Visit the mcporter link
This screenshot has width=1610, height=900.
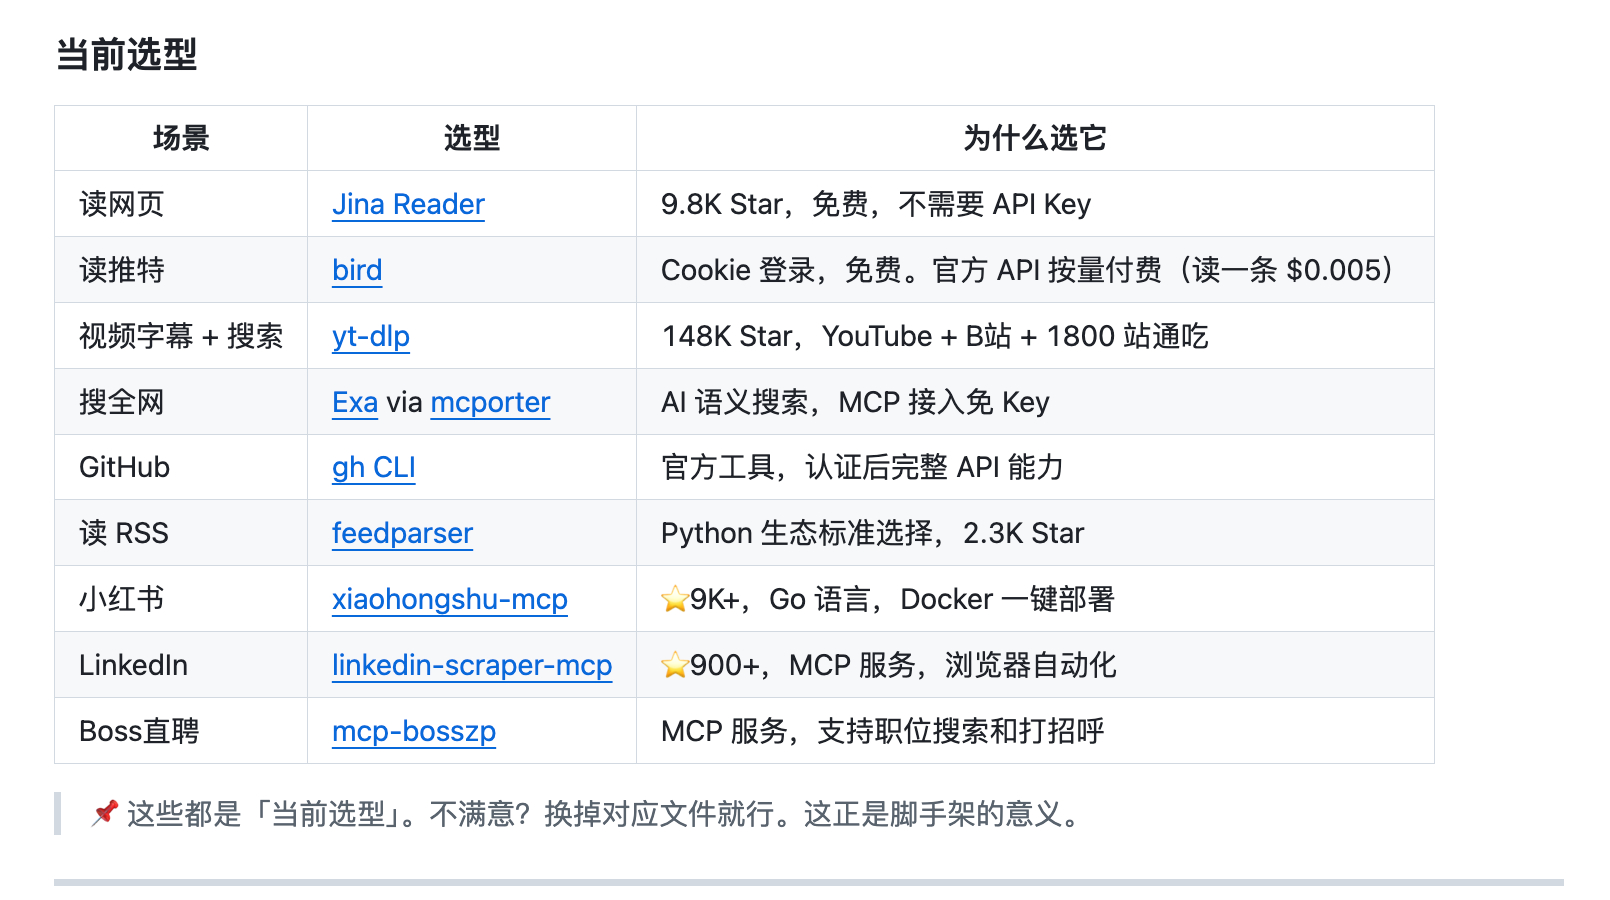(x=490, y=402)
